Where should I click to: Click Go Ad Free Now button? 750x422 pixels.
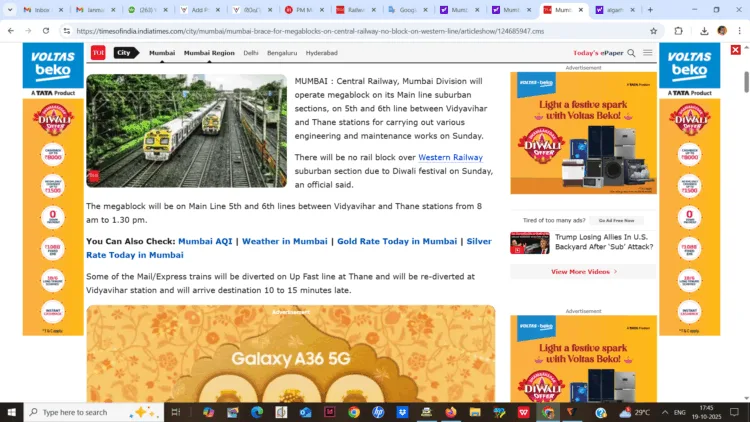point(616,220)
